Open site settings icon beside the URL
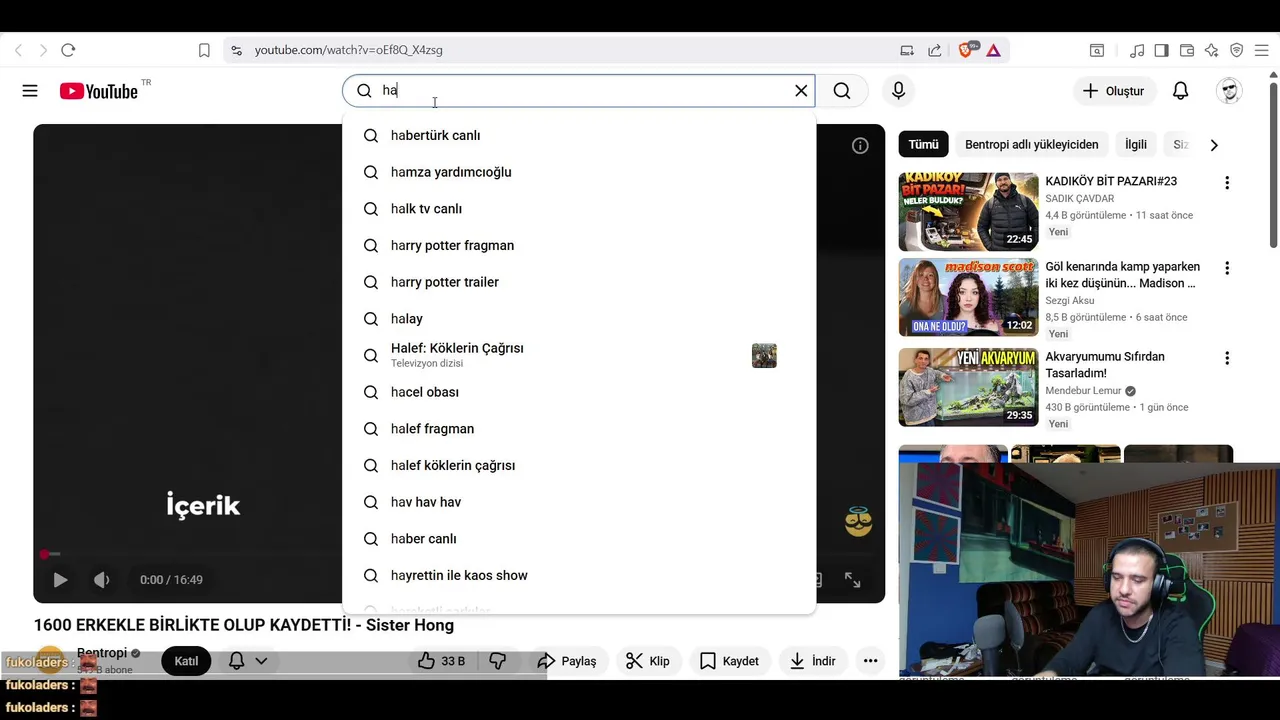1280x720 pixels. pyautogui.click(x=235, y=50)
